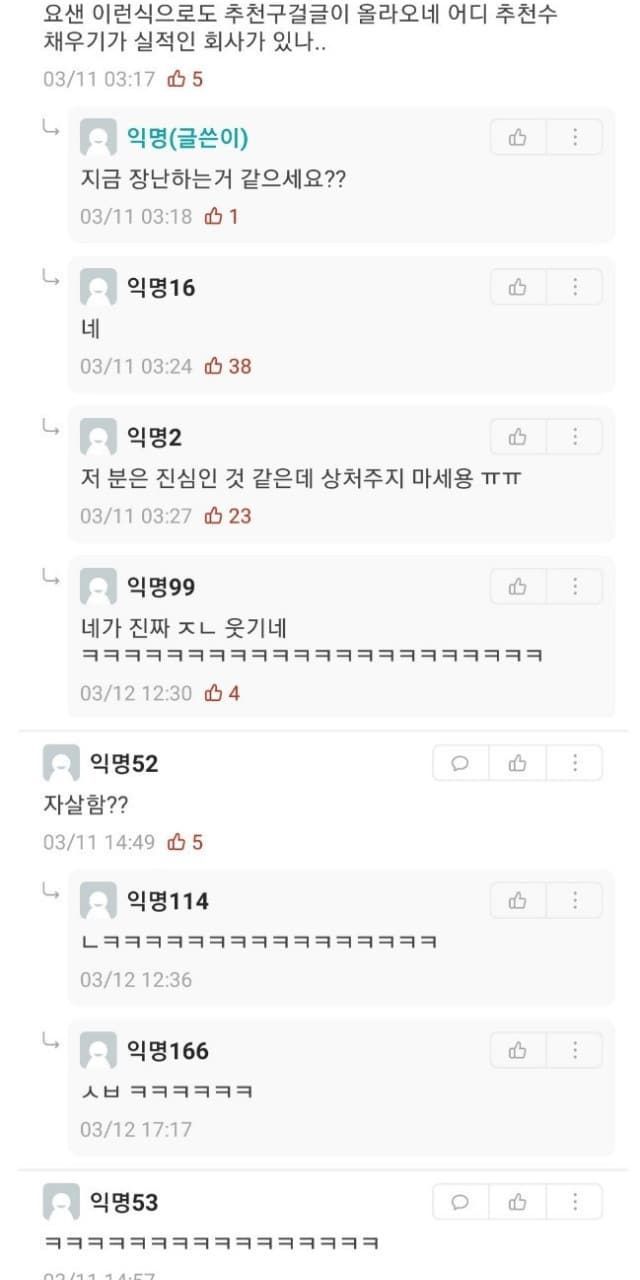Like 익명53's comment
This screenshot has width=640, height=1280.
518,1202
